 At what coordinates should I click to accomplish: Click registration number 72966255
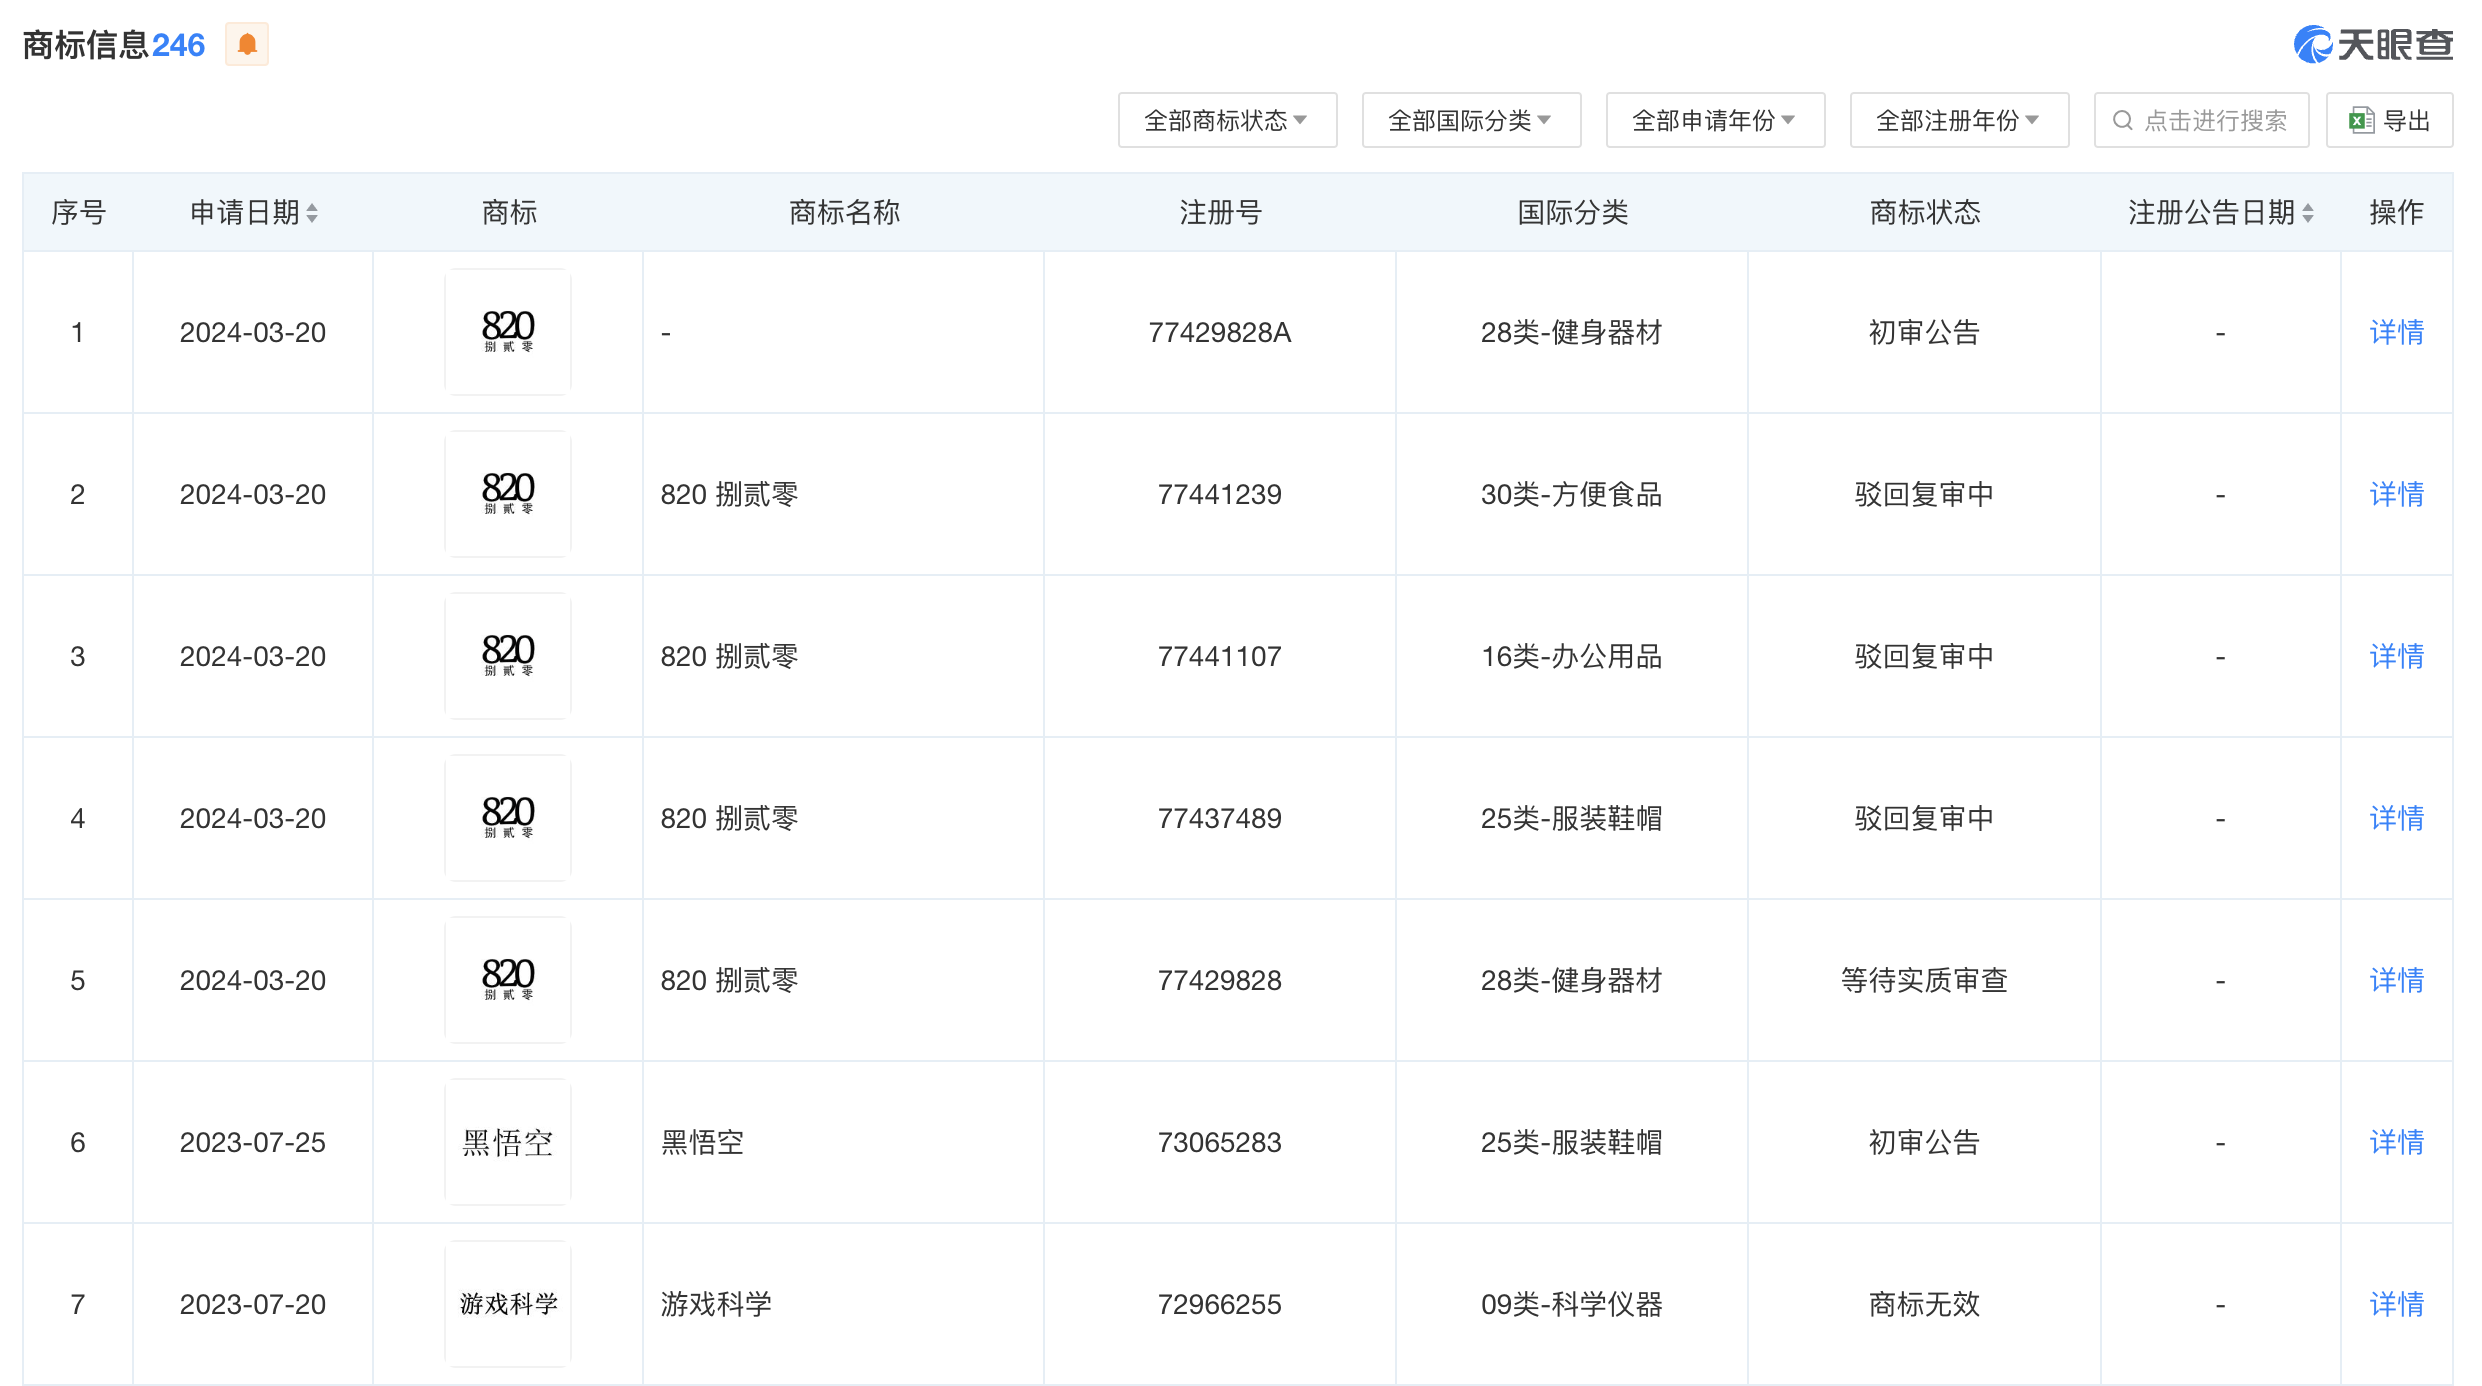1220,1305
